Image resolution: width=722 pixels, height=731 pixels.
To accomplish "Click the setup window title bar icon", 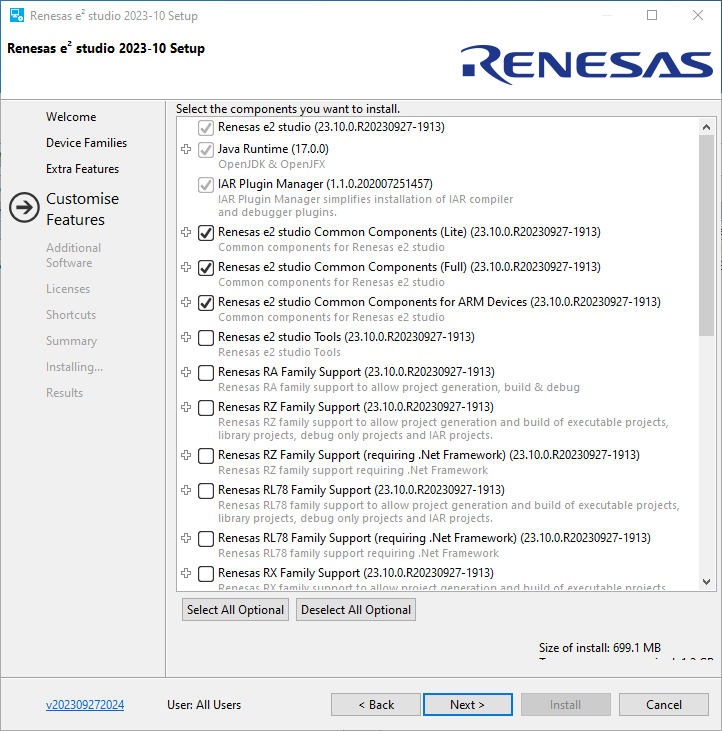I will click(17, 16).
